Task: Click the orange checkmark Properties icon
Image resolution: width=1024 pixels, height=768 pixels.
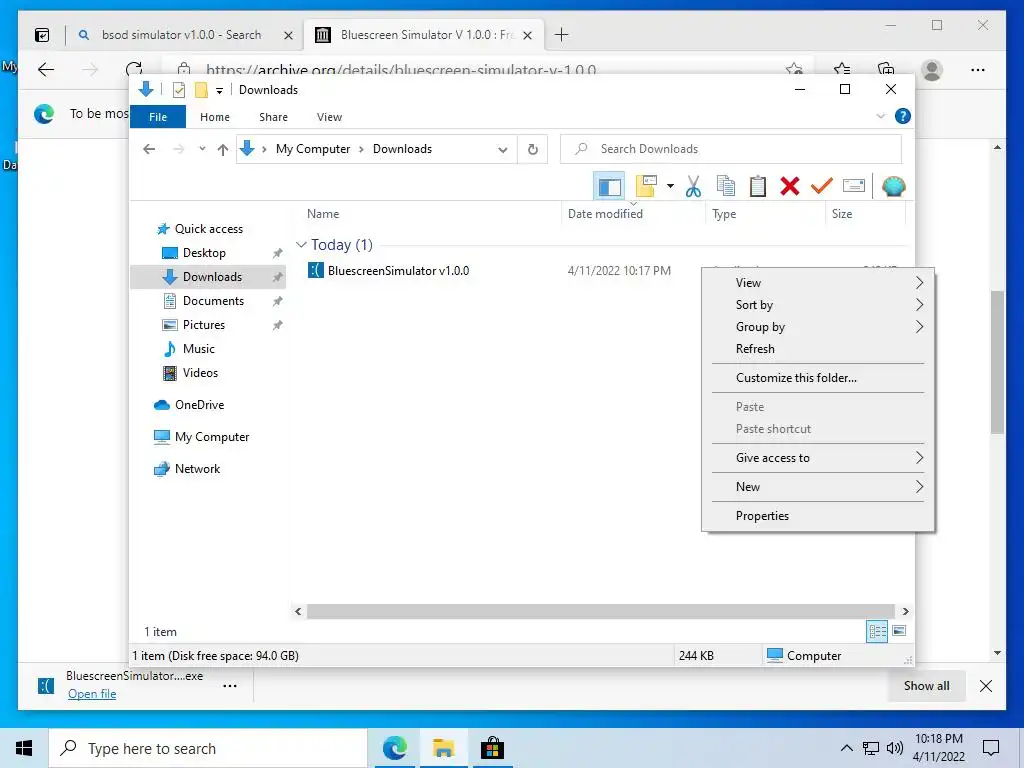Action: [822, 187]
